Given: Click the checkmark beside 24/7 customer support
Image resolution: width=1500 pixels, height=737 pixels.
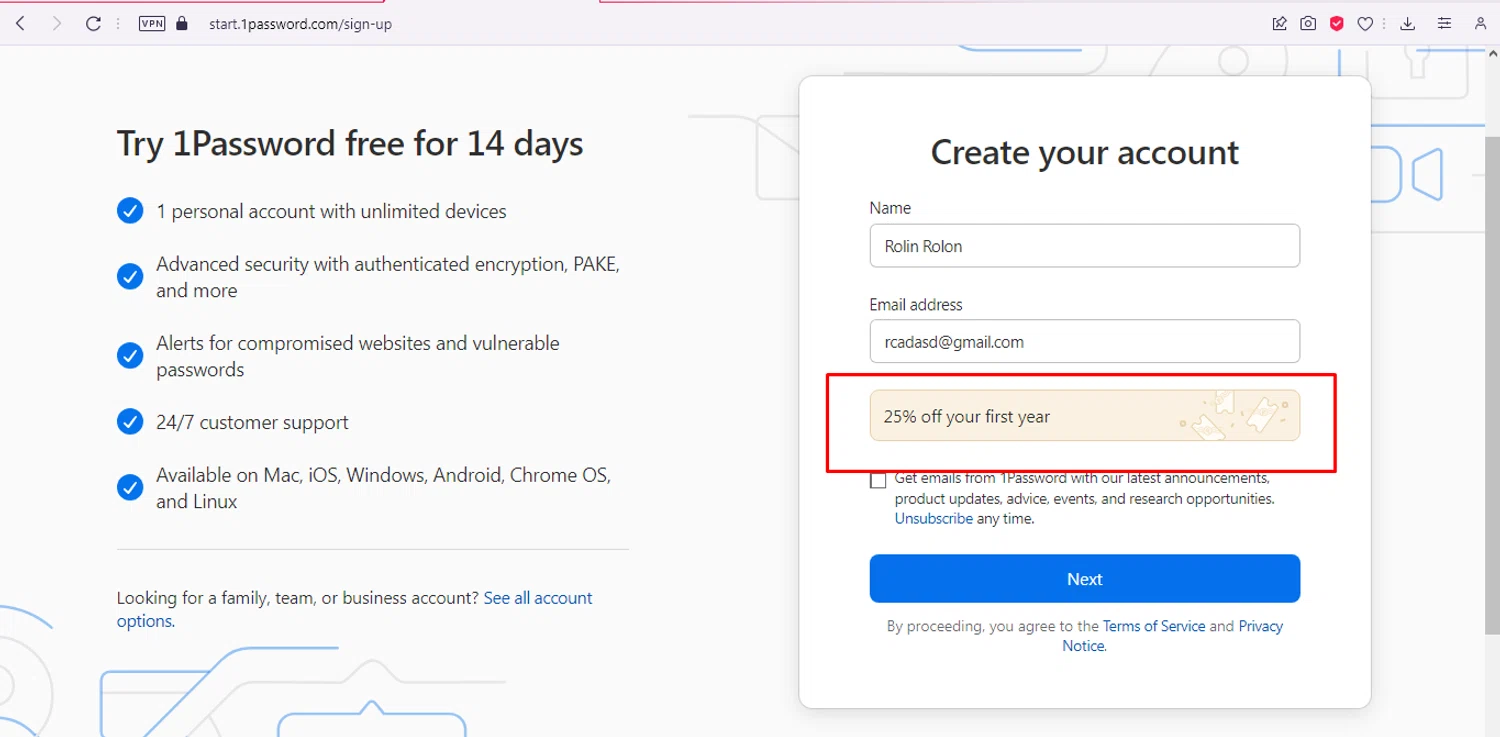Looking at the screenshot, I should pos(130,422).
